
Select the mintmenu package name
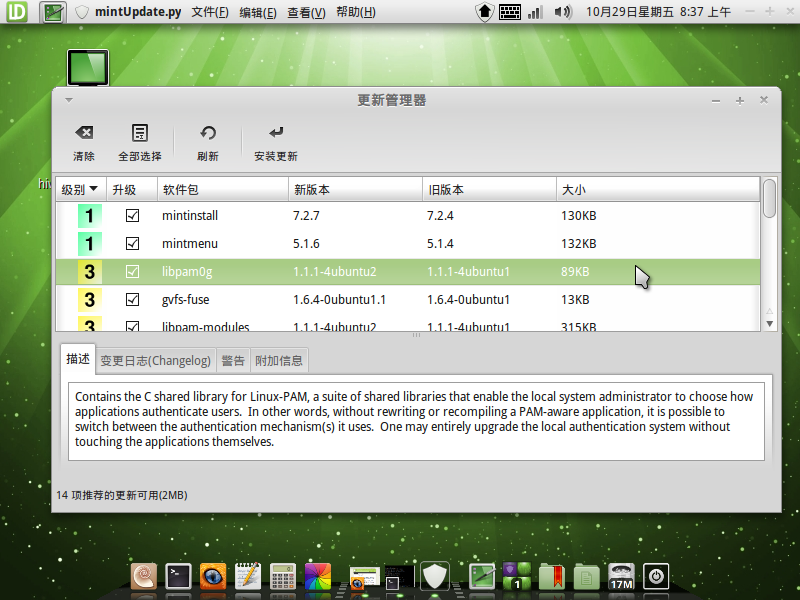point(190,244)
